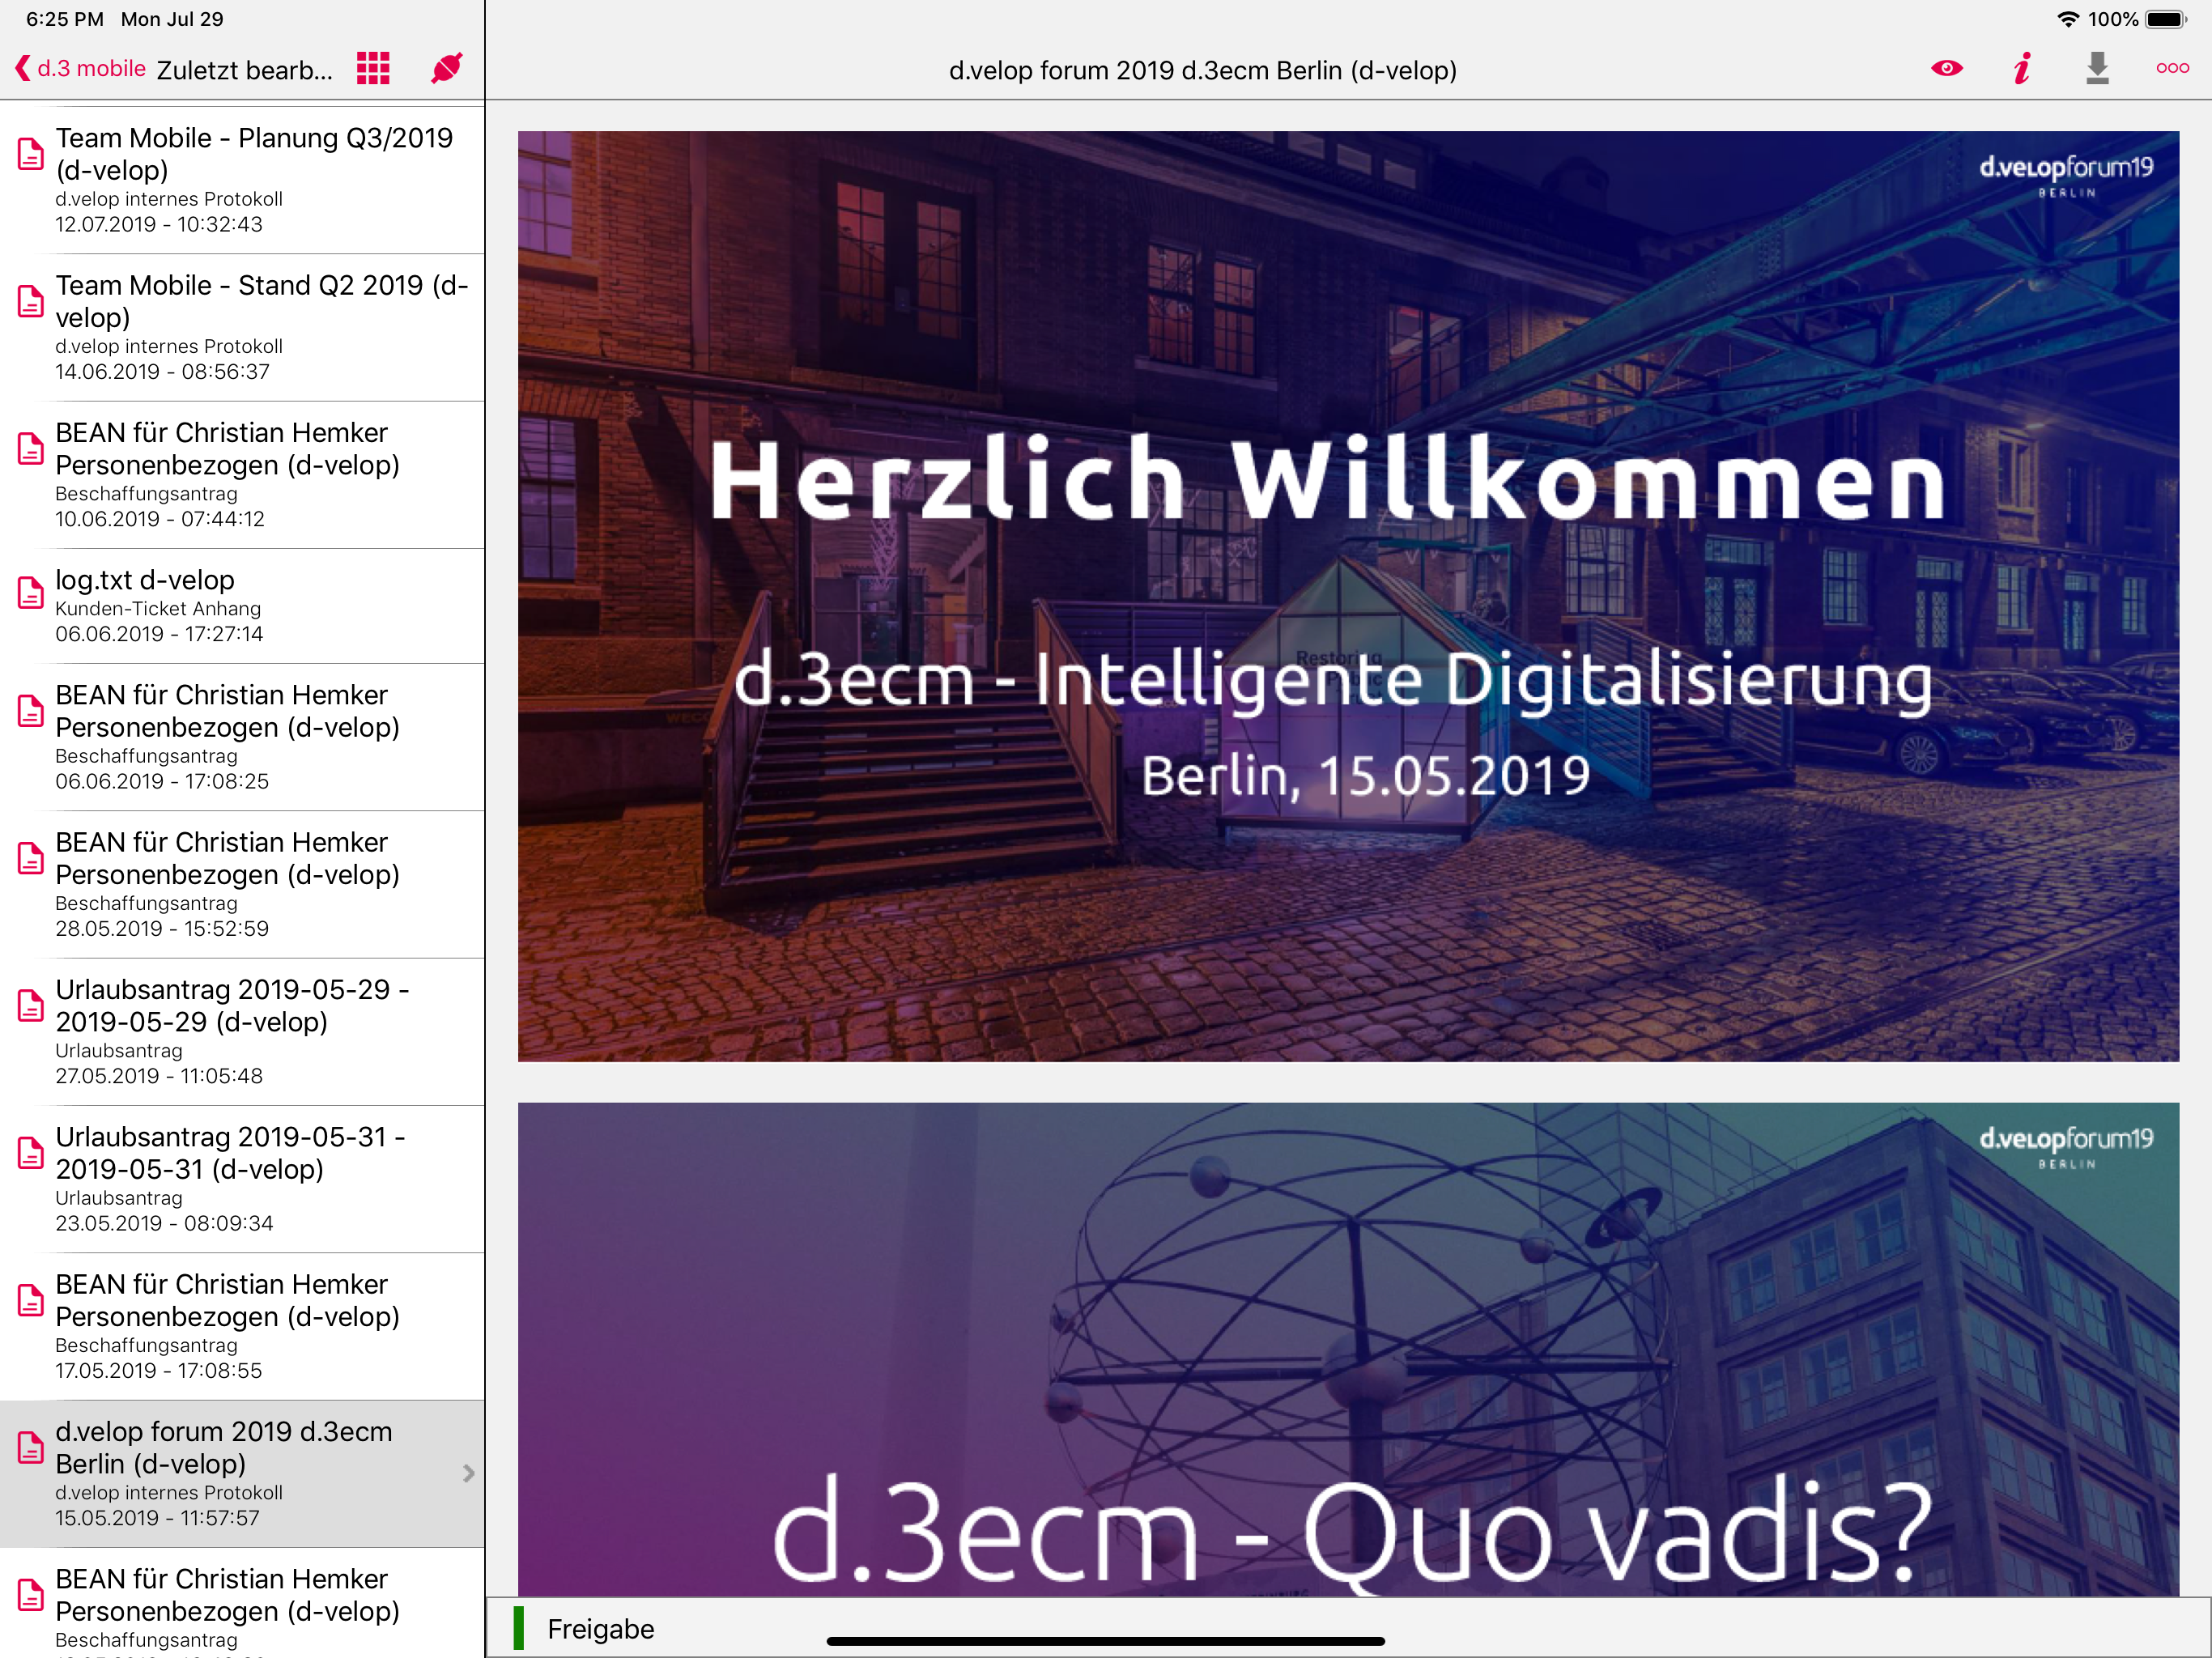Open Team Mobile - Planung Q3/2019 document

(242, 180)
